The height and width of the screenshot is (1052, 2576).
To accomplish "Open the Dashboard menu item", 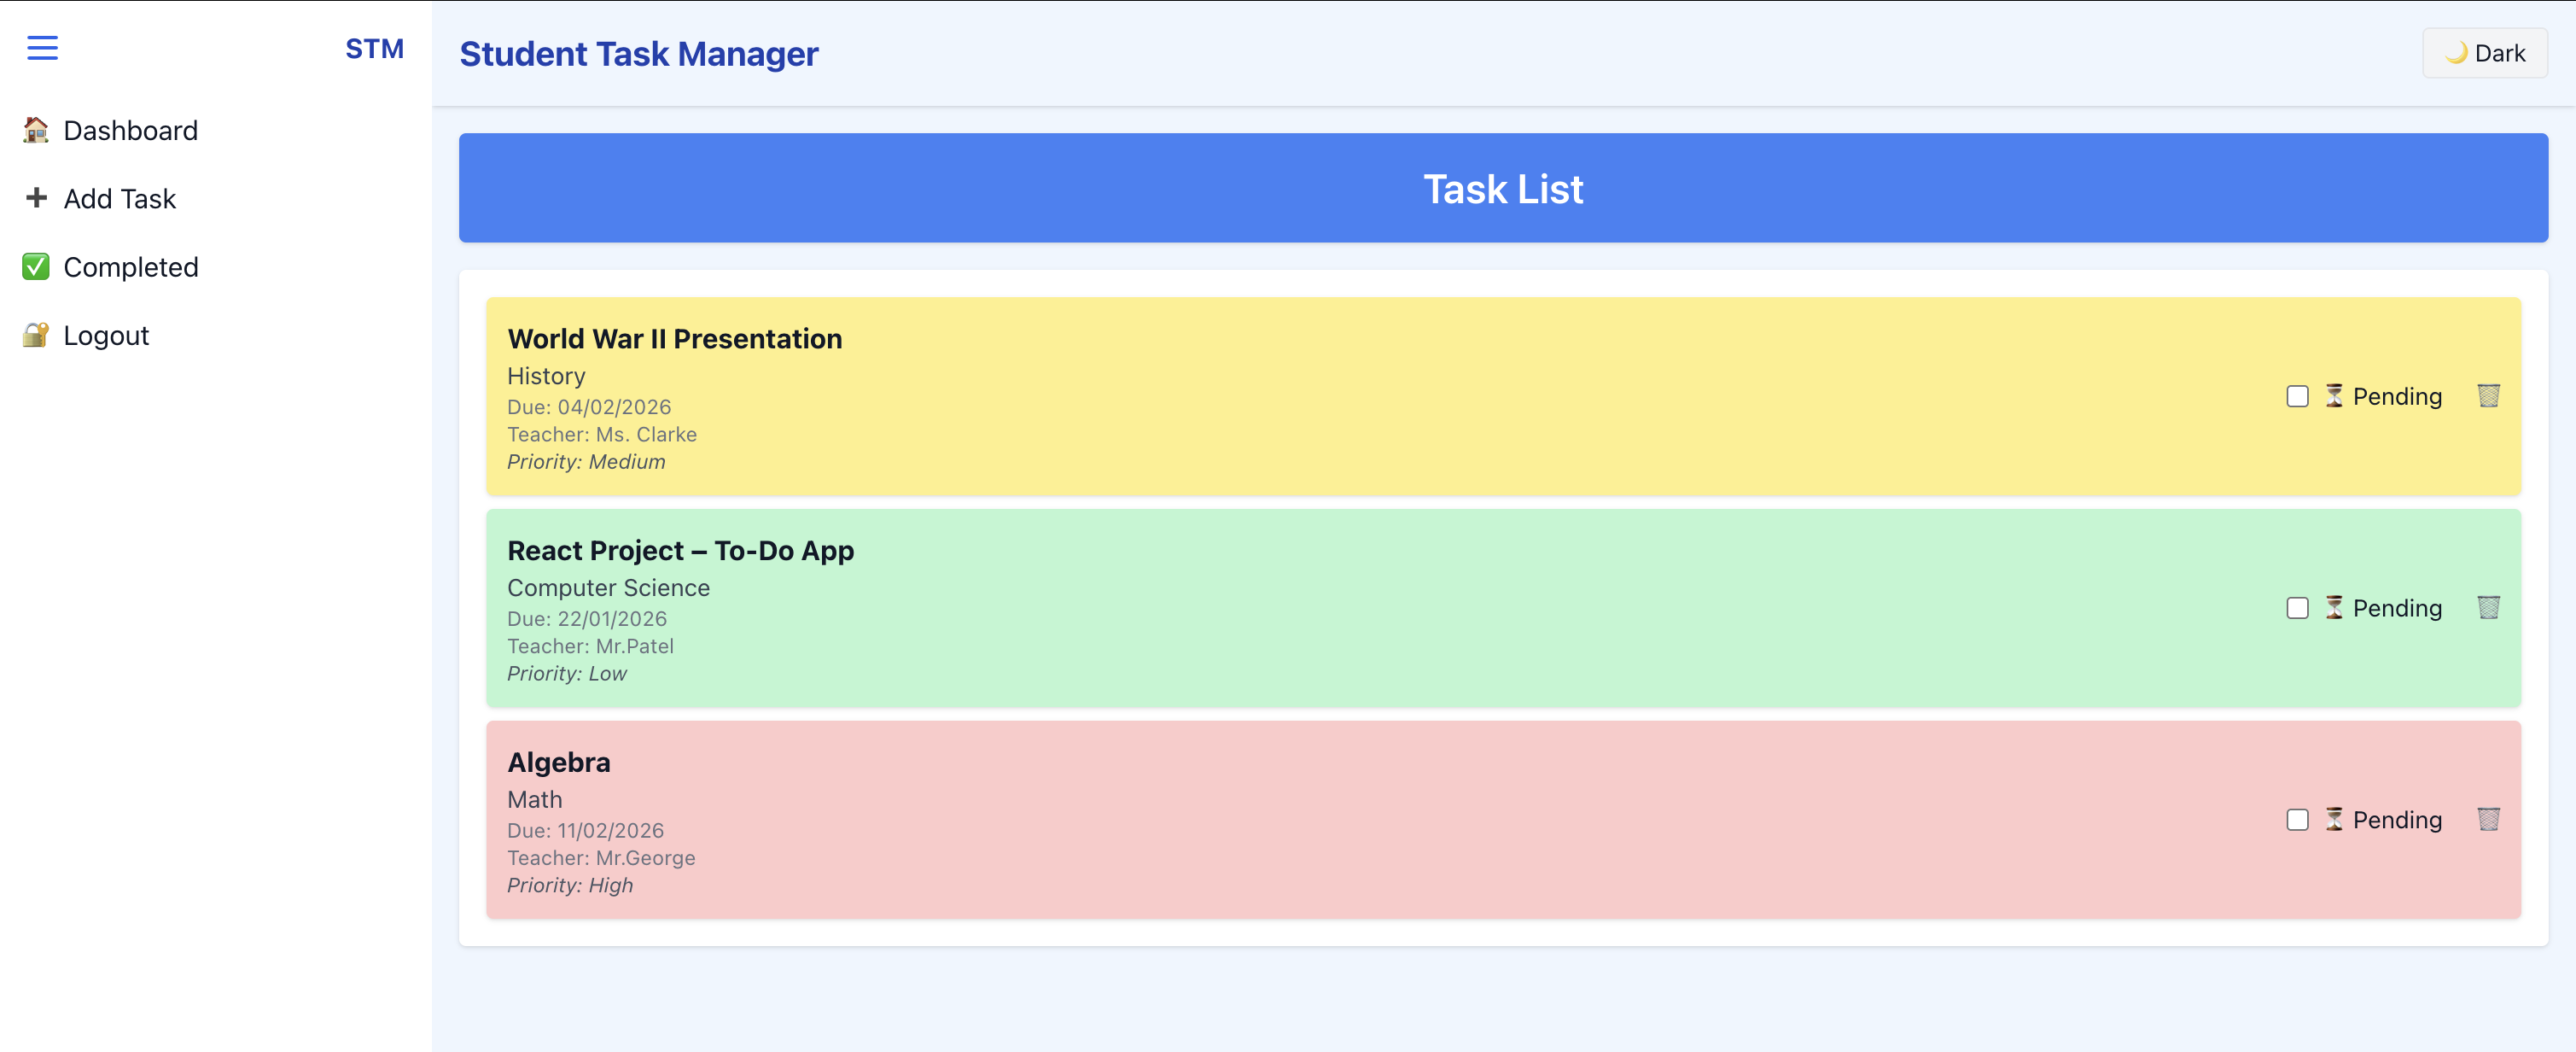I will point(130,130).
